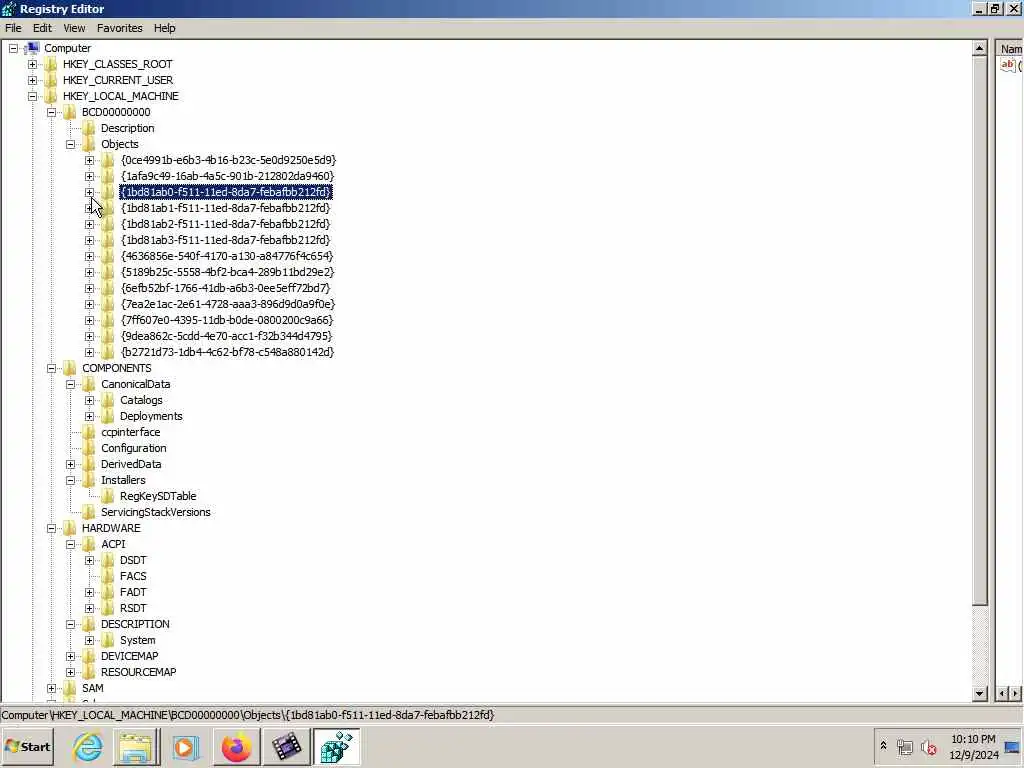1024x768 pixels.
Task: Open Windows Media Player from taskbar
Action: pos(185,746)
